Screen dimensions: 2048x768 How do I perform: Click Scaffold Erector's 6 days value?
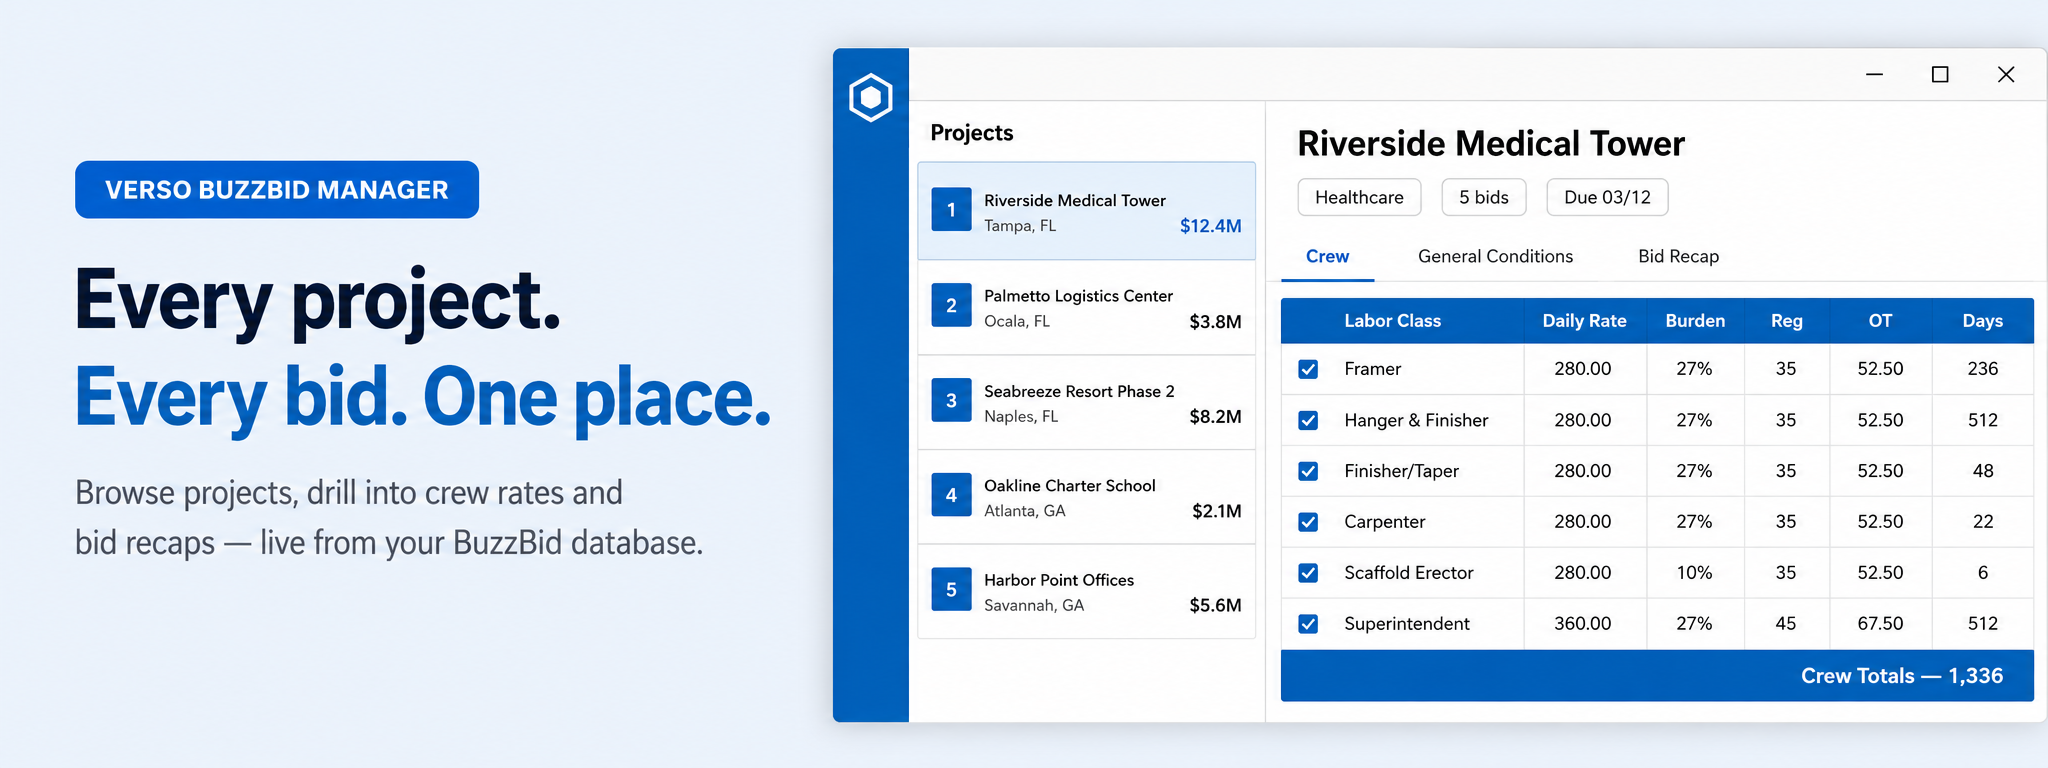[1983, 573]
